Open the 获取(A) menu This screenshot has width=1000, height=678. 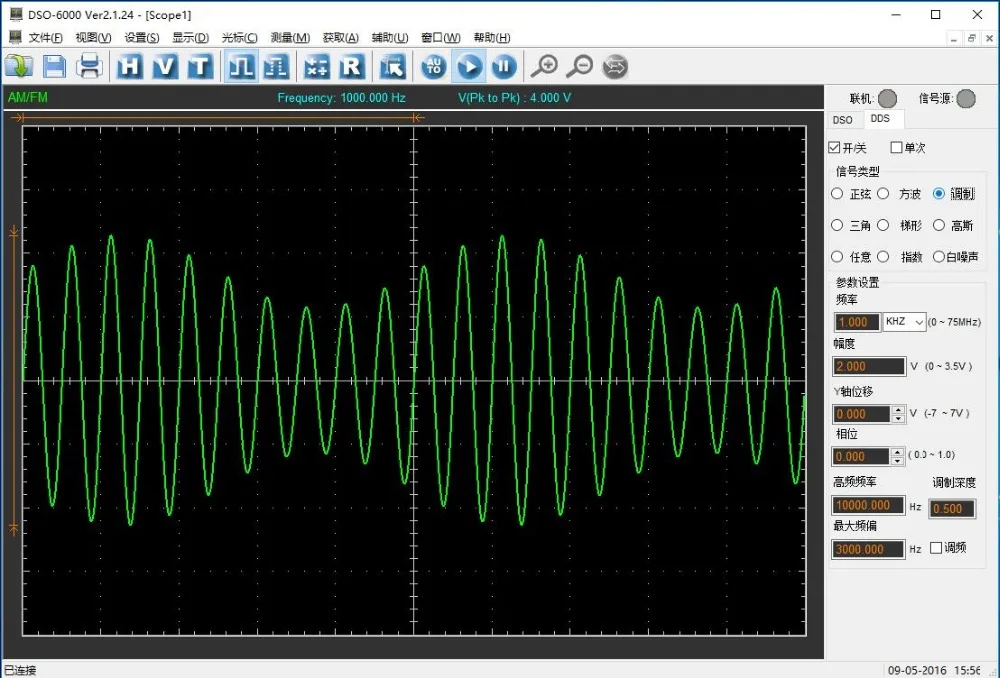pyautogui.click(x=341, y=38)
